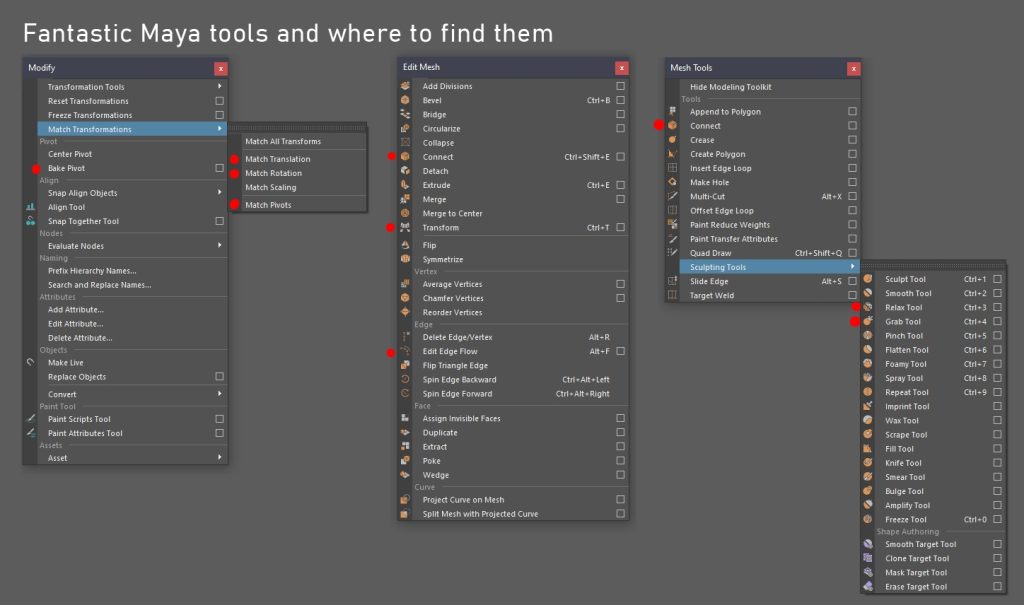The image size is (1024, 605).
Task: Expand Sculpting Tools submenu arrow
Action: (x=852, y=267)
